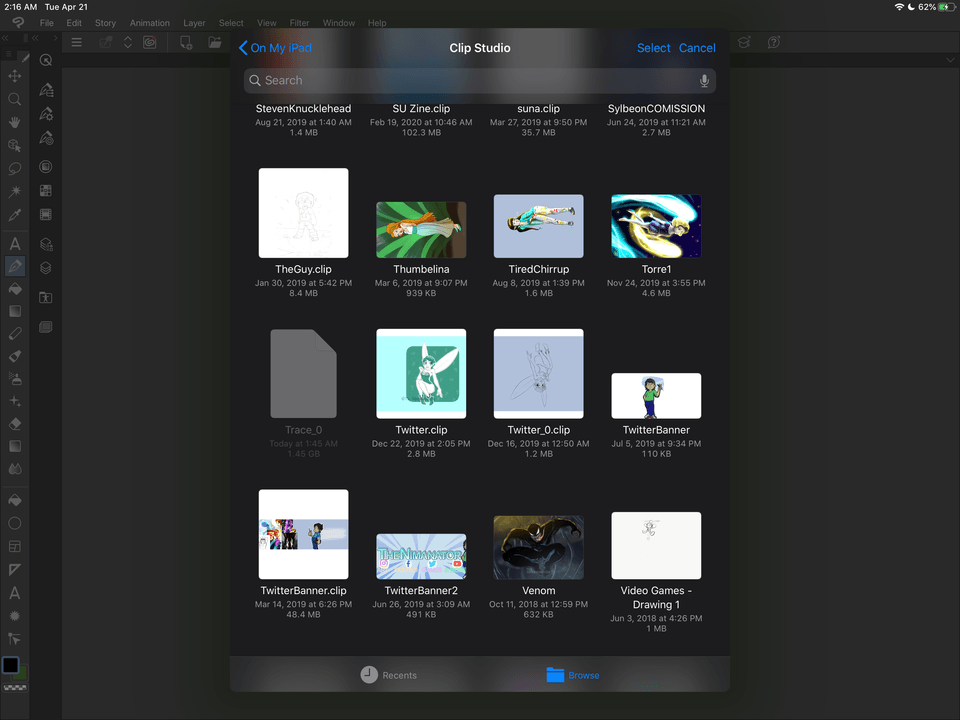Click the black main color swatch
960x720 pixels.
point(11,665)
